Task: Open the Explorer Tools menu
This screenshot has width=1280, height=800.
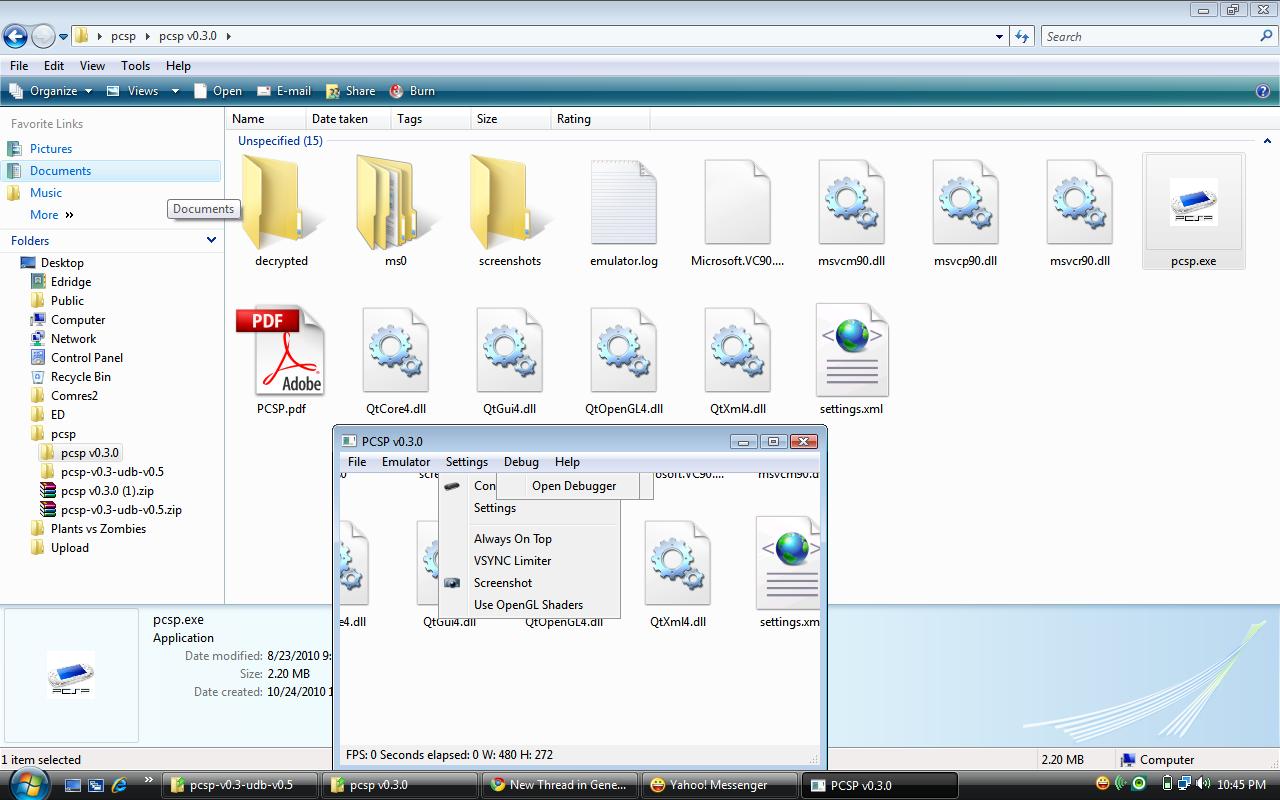Action: click(135, 66)
